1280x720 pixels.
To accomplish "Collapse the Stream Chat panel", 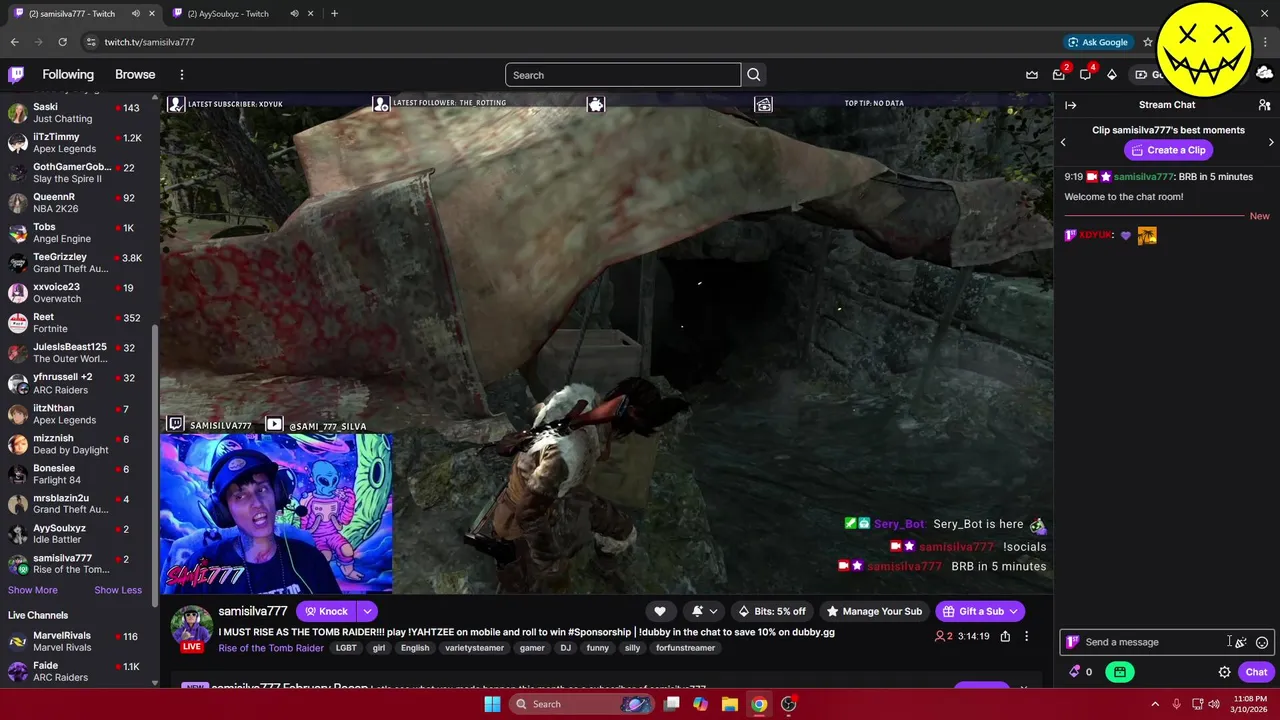I will coord(1070,105).
